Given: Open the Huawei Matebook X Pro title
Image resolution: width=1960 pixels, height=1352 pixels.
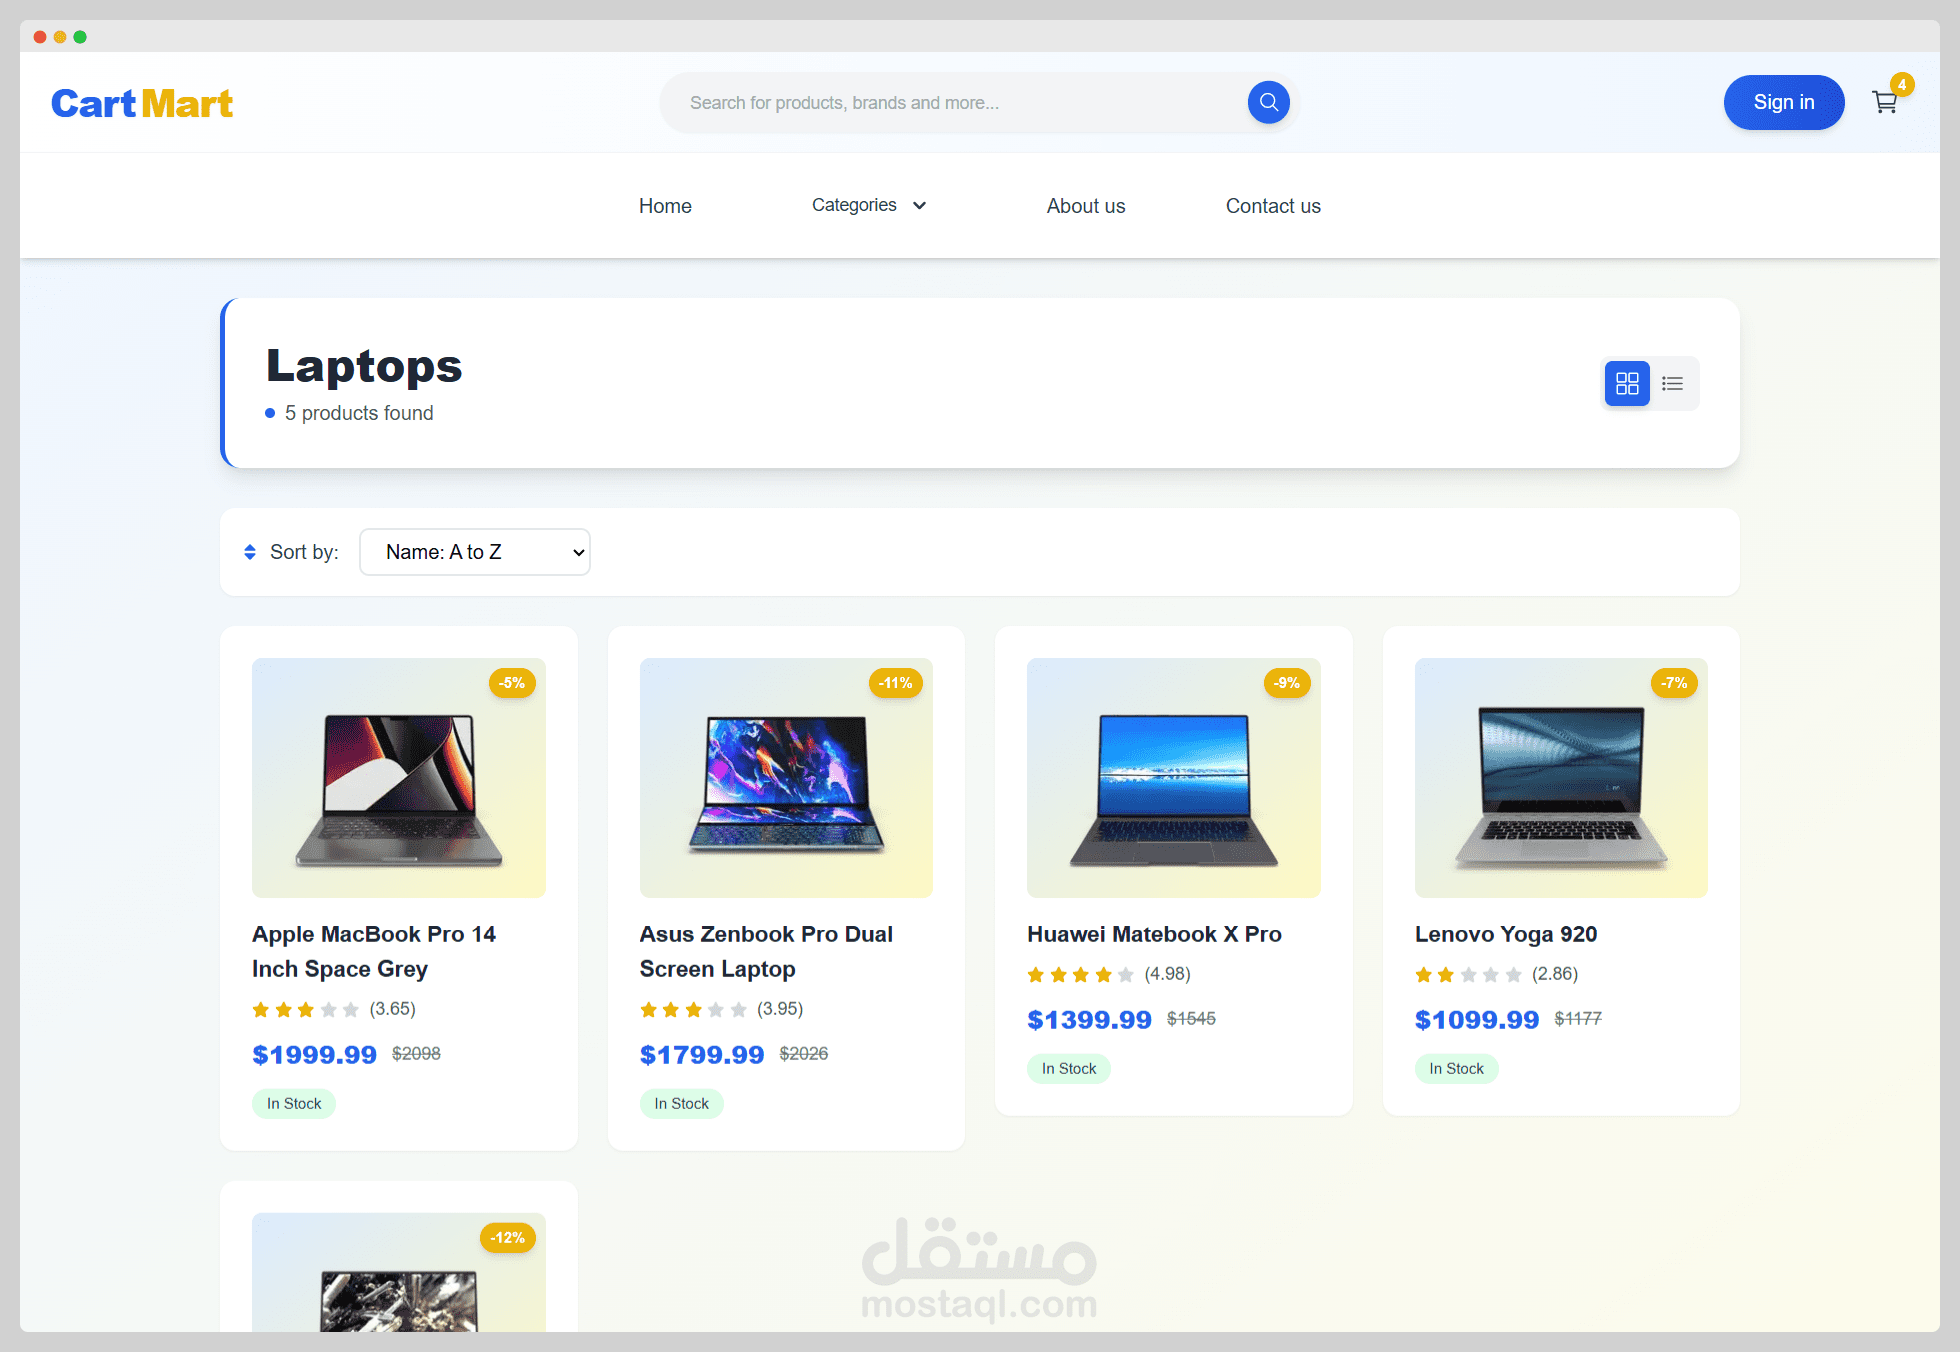Looking at the screenshot, I should 1154,934.
